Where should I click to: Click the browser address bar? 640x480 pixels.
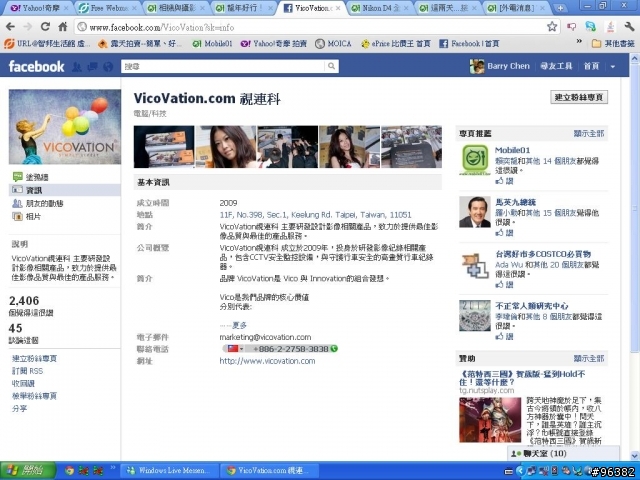(x=310, y=27)
